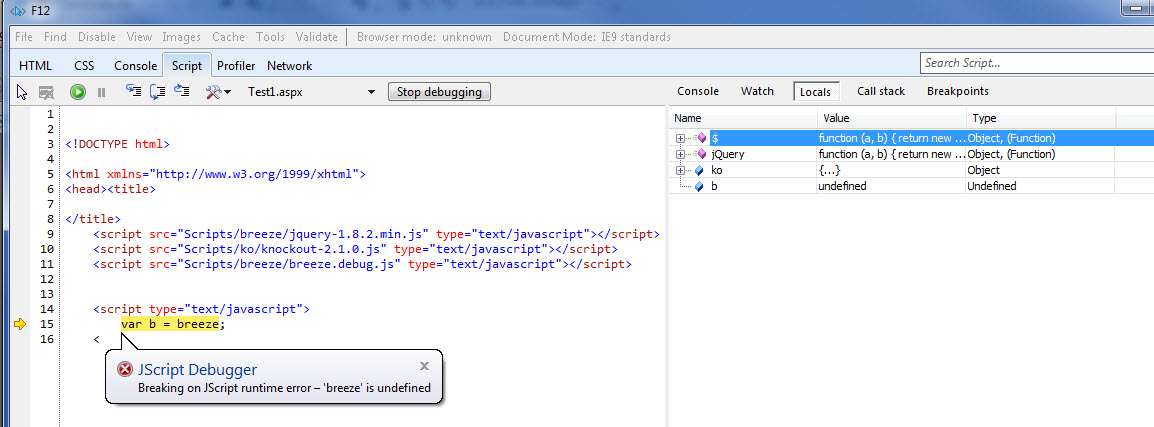Click highlighted code var b = breeze
The image size is (1154, 427).
coord(170,324)
